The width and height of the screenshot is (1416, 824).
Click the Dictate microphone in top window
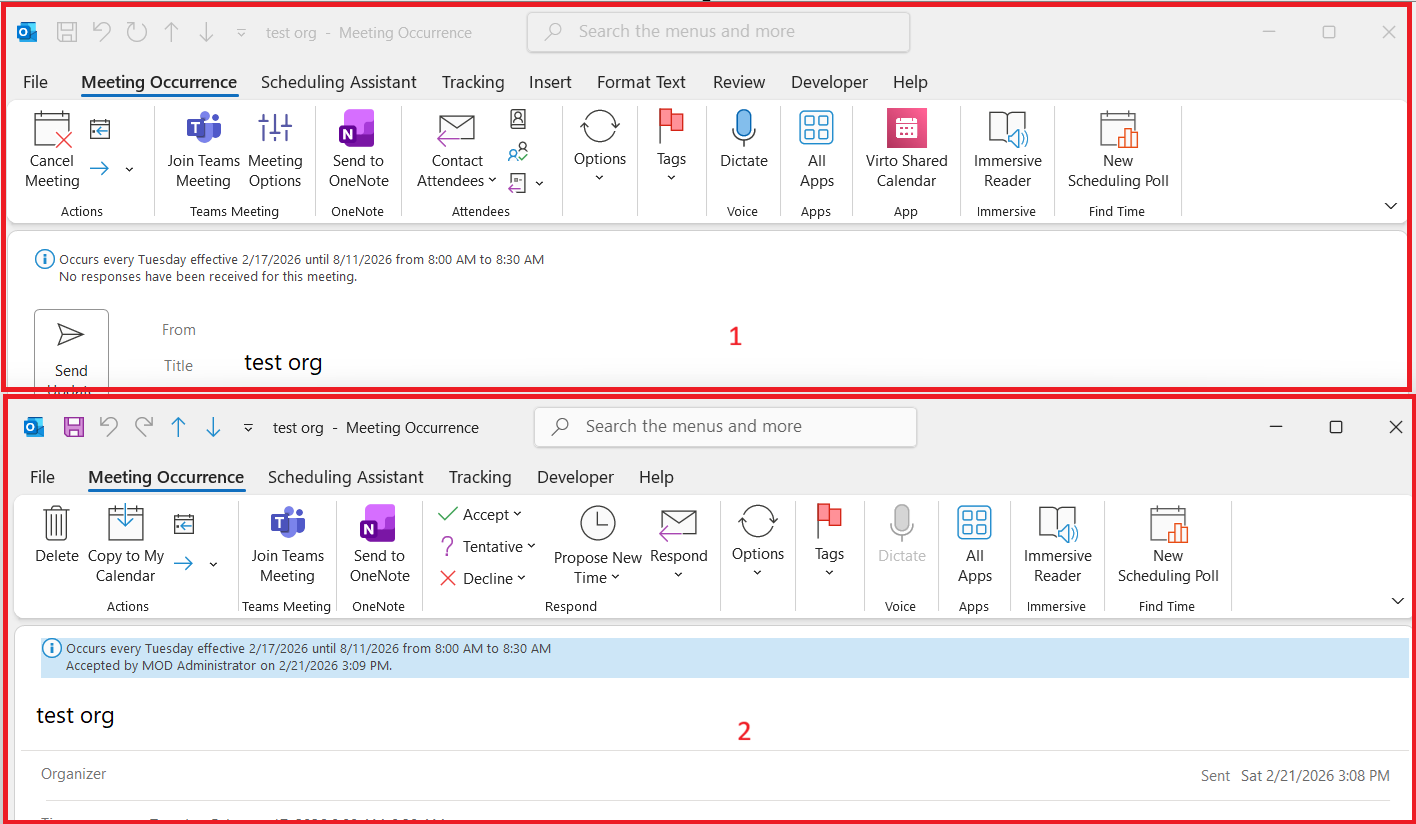[x=743, y=129]
